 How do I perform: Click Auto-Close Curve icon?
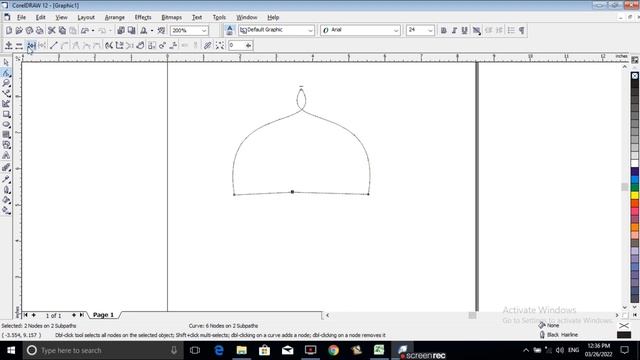[140, 45]
